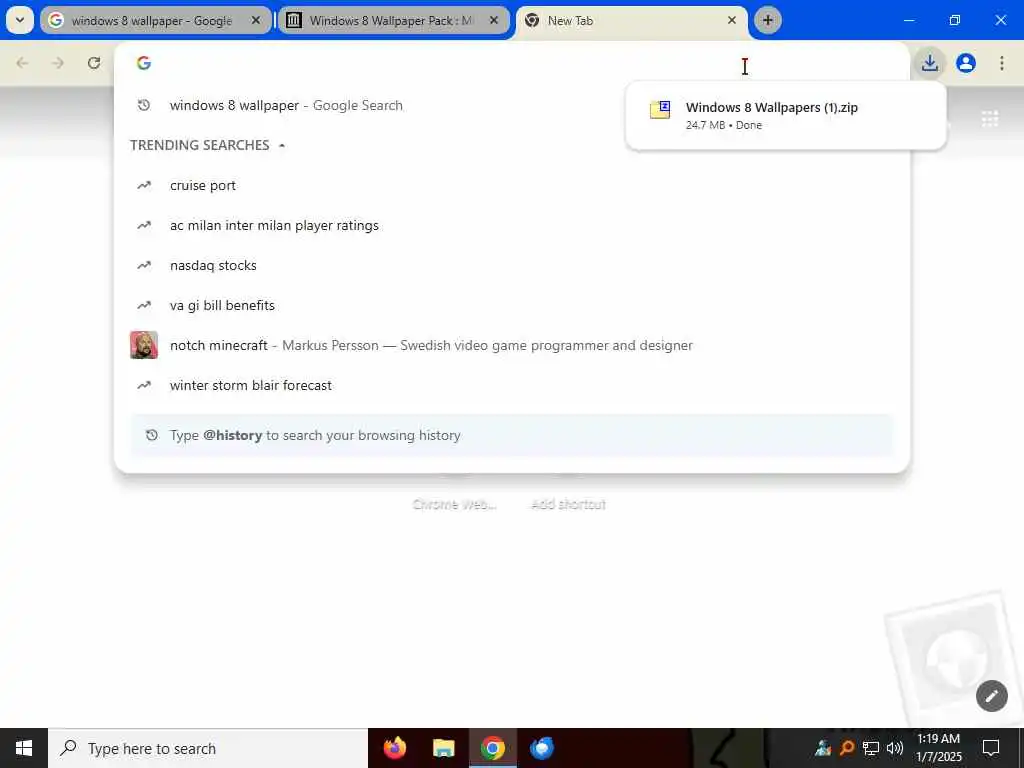
Task: Click the Google logo in the address bar
Action: pyautogui.click(x=144, y=63)
